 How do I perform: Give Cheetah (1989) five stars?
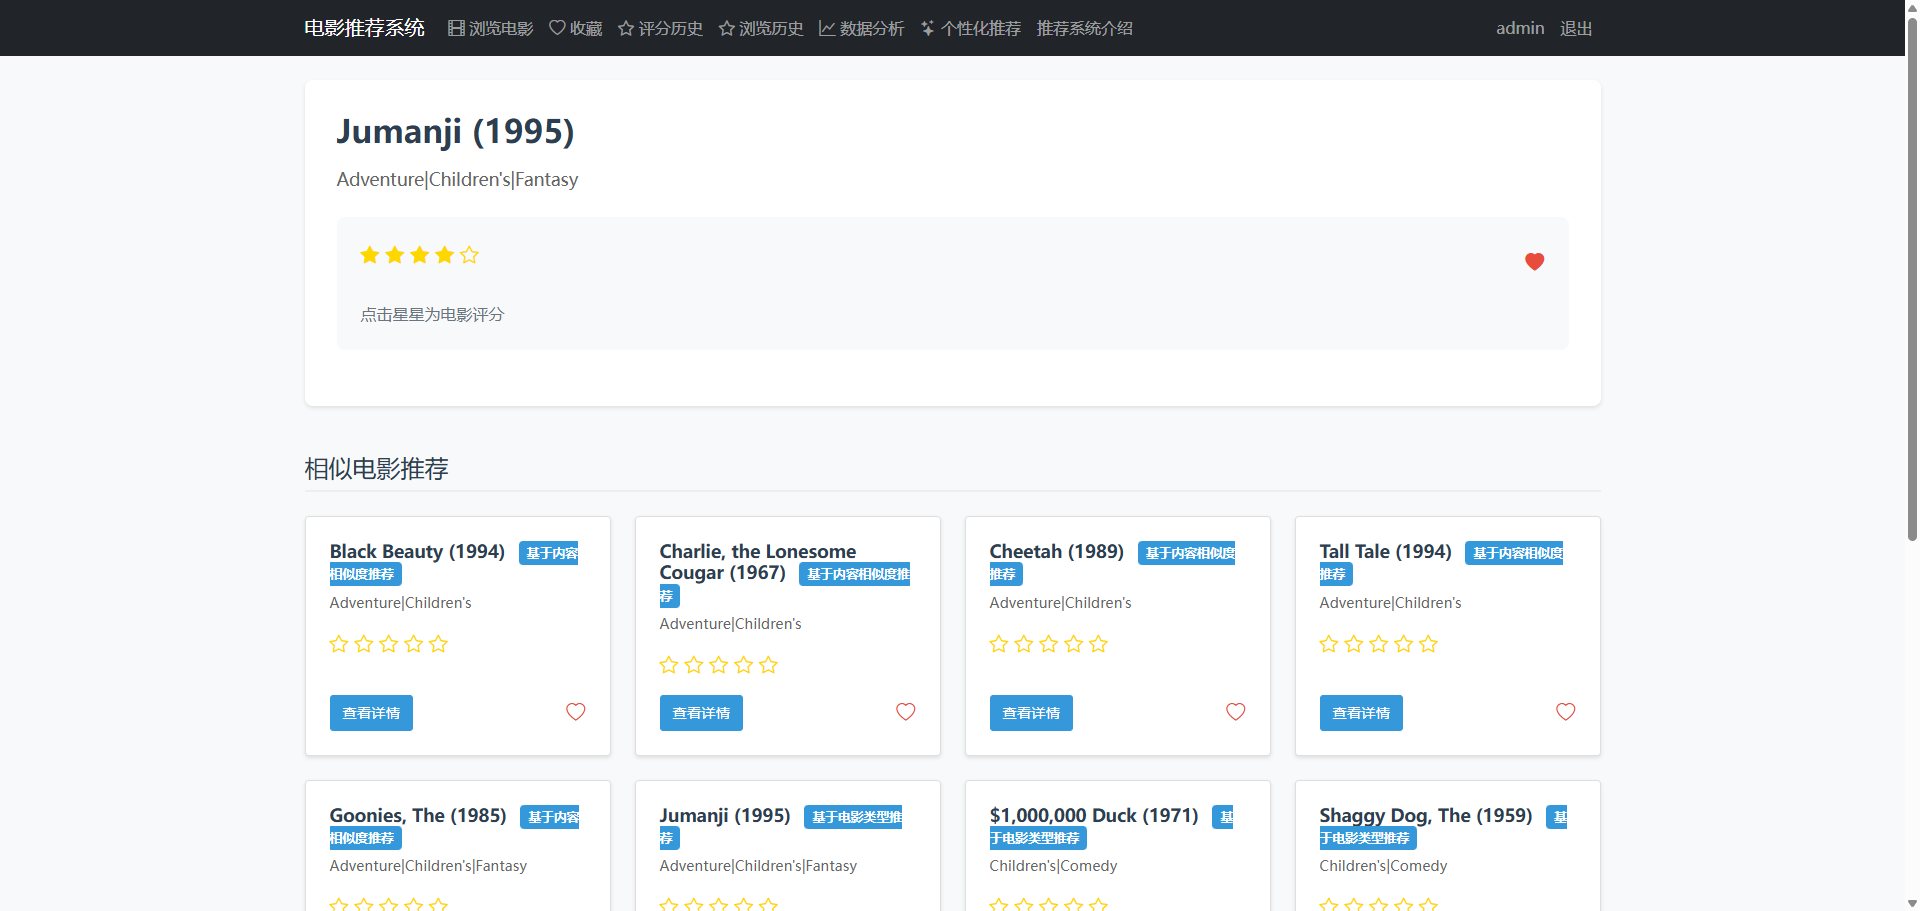1099,644
